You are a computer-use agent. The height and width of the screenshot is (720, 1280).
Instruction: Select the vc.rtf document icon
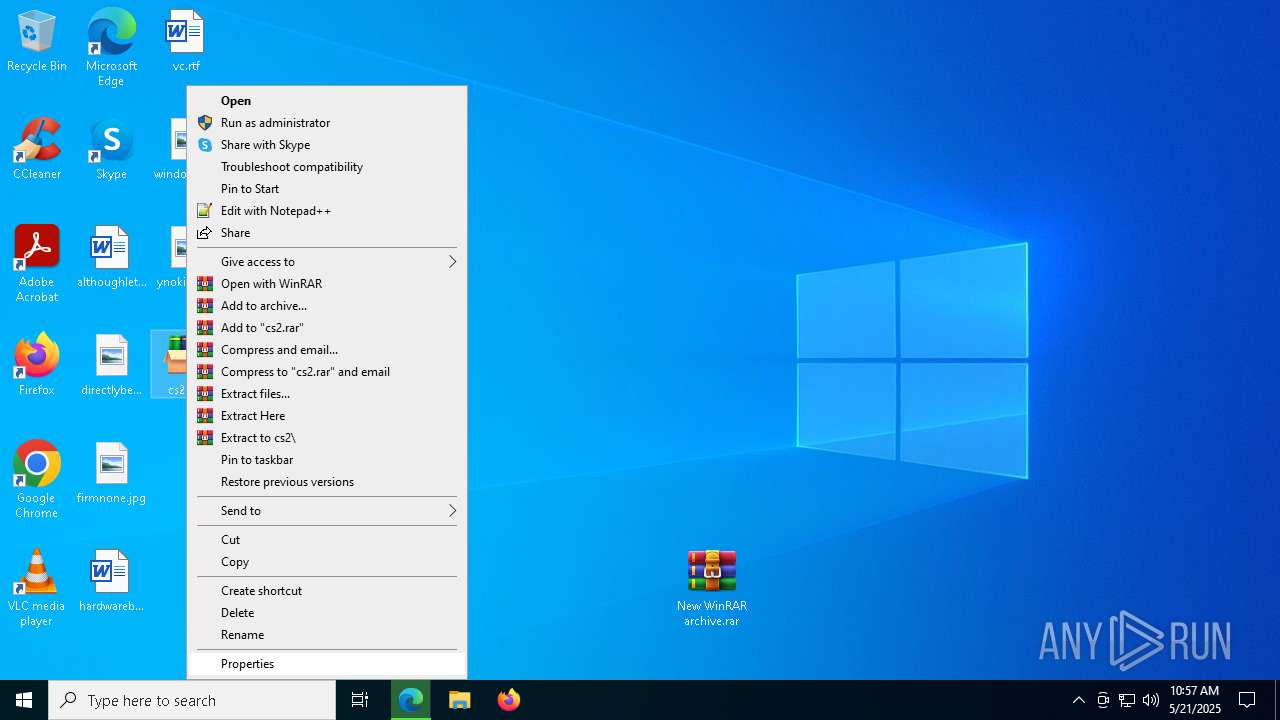pyautogui.click(x=185, y=42)
